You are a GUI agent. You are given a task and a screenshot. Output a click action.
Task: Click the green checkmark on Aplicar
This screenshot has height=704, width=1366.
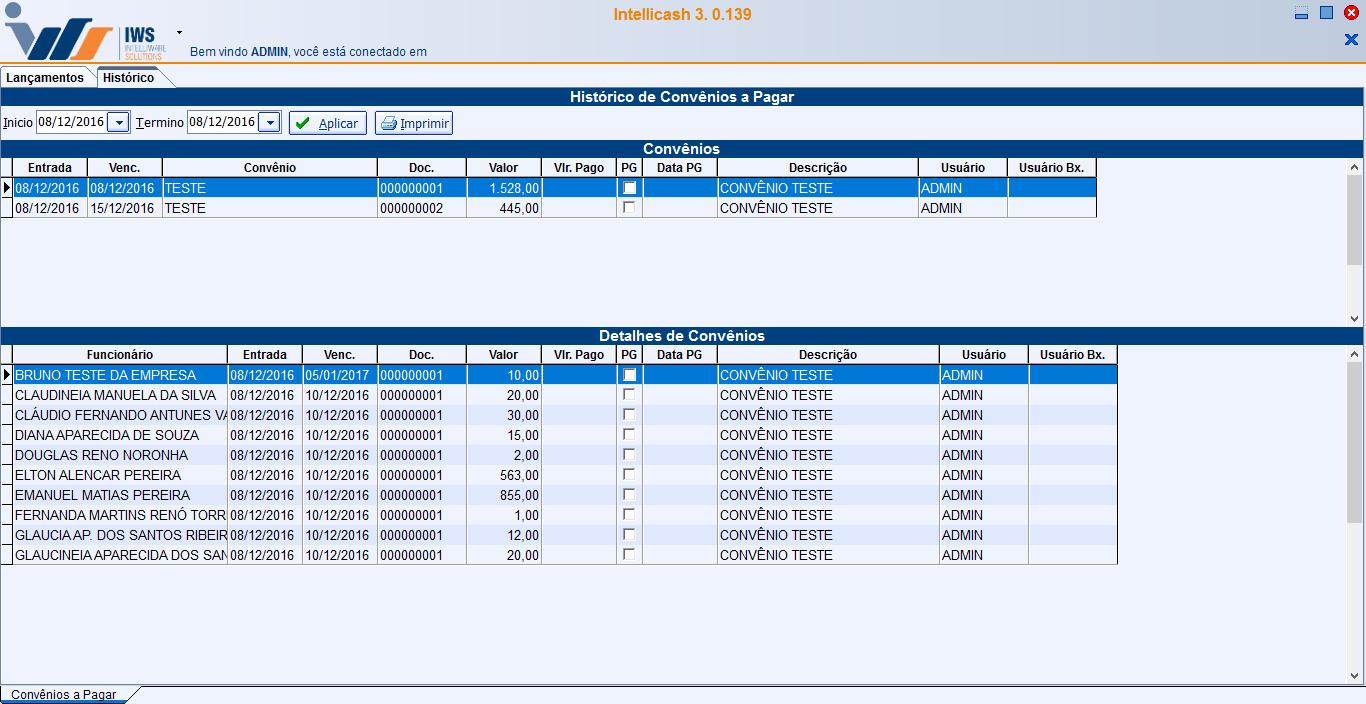(303, 123)
